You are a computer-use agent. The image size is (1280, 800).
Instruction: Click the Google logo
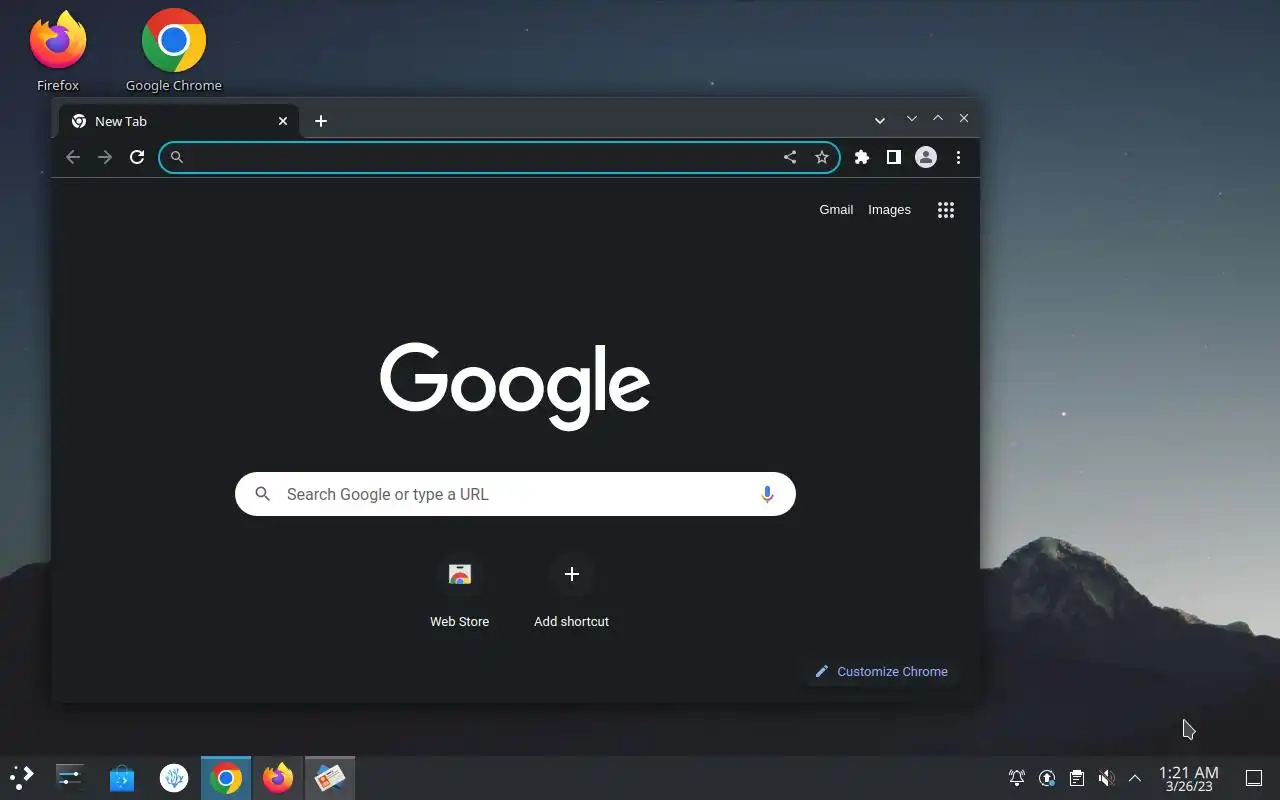click(515, 386)
